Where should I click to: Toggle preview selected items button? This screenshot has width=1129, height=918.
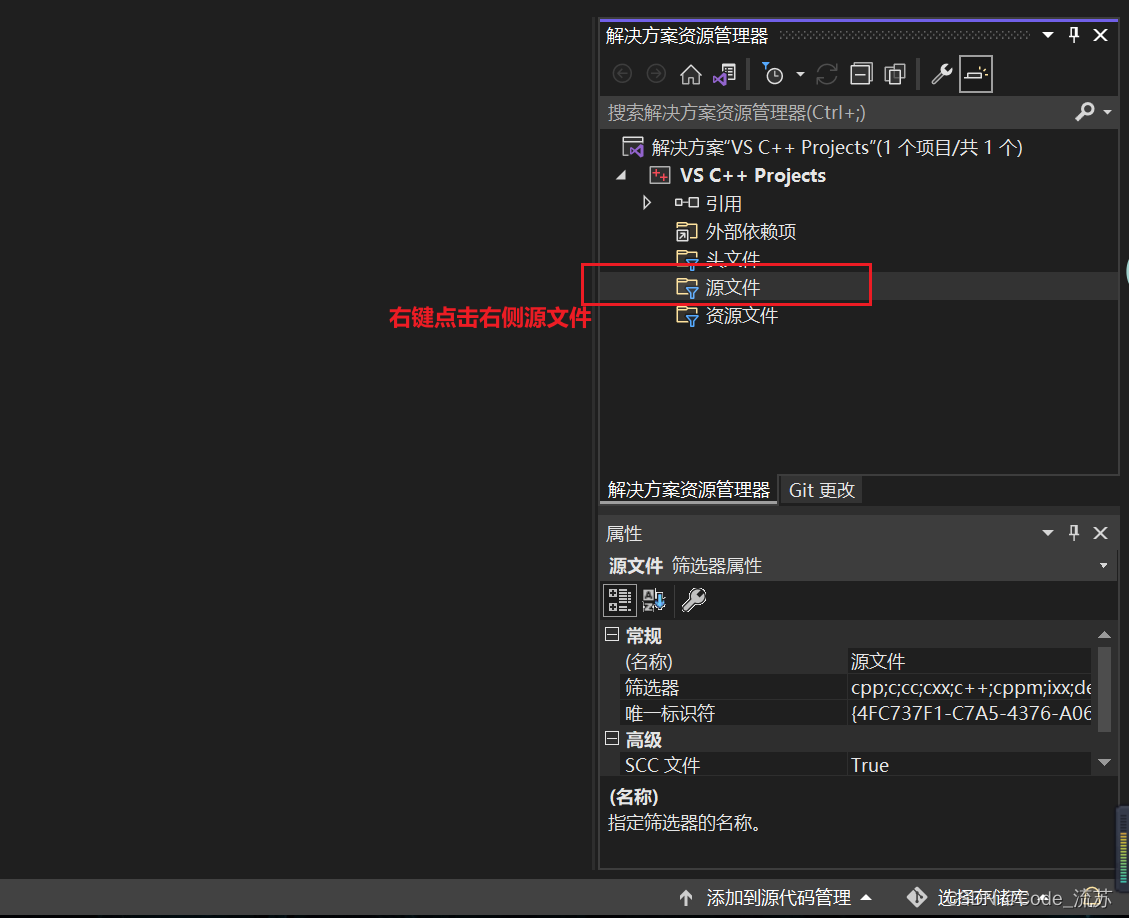976,74
